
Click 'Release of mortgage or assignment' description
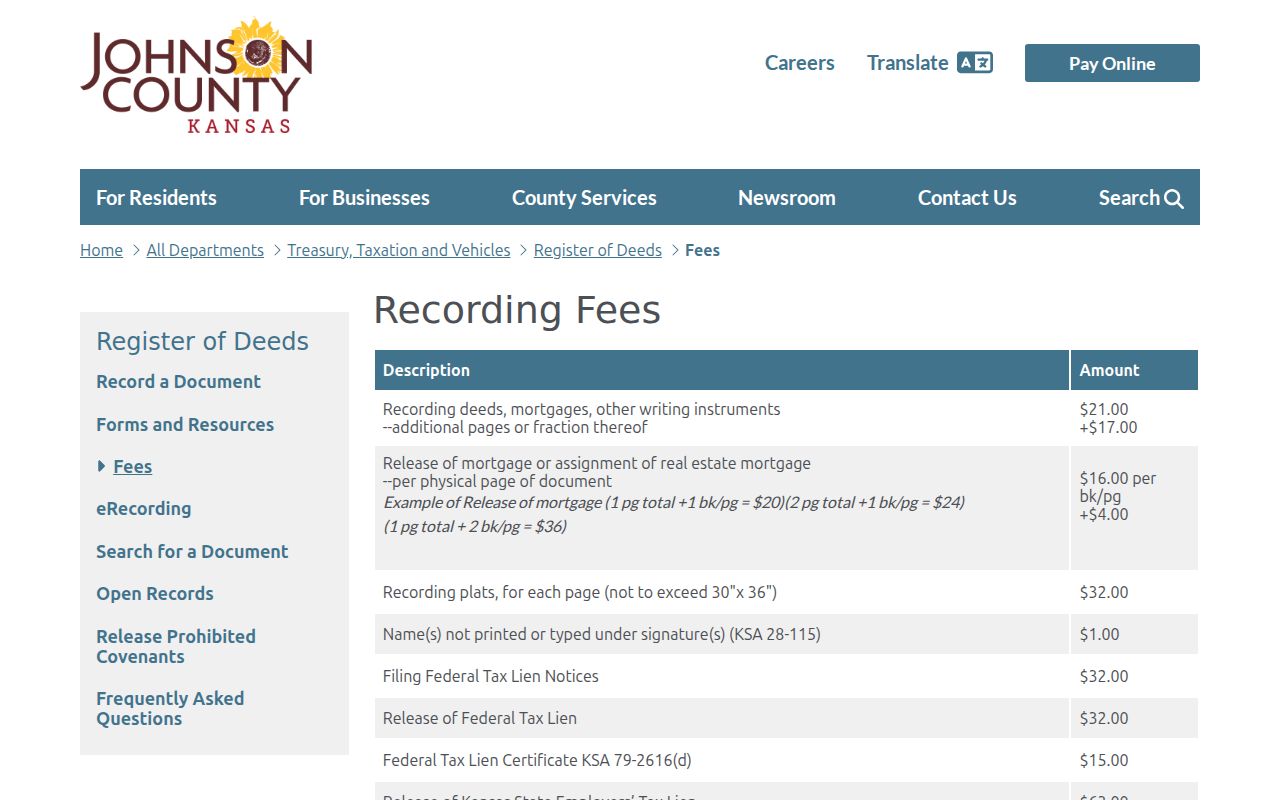(597, 463)
